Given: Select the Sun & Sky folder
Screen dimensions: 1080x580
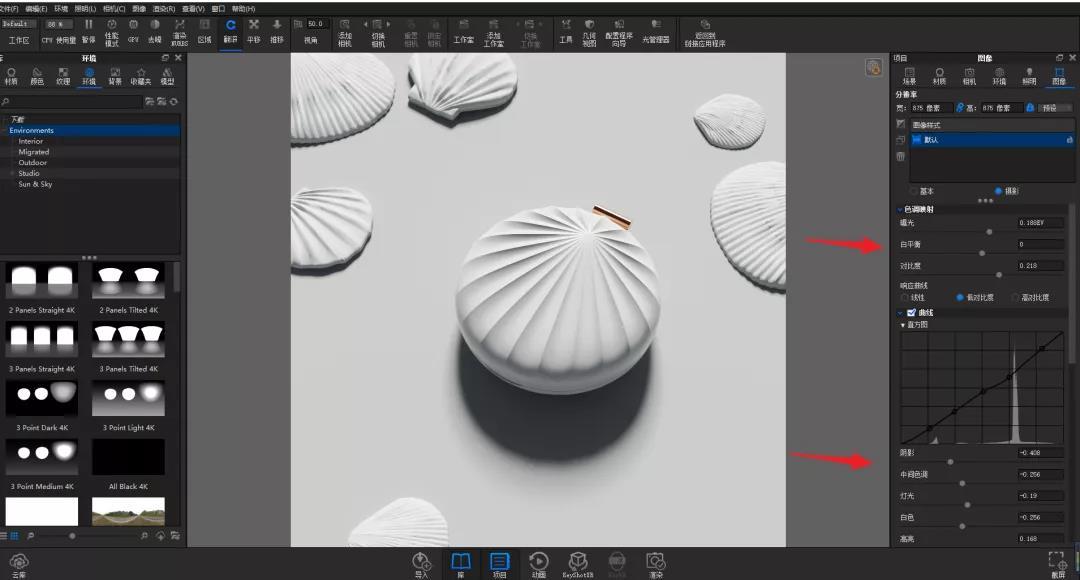Looking at the screenshot, I should pyautogui.click(x=35, y=185).
